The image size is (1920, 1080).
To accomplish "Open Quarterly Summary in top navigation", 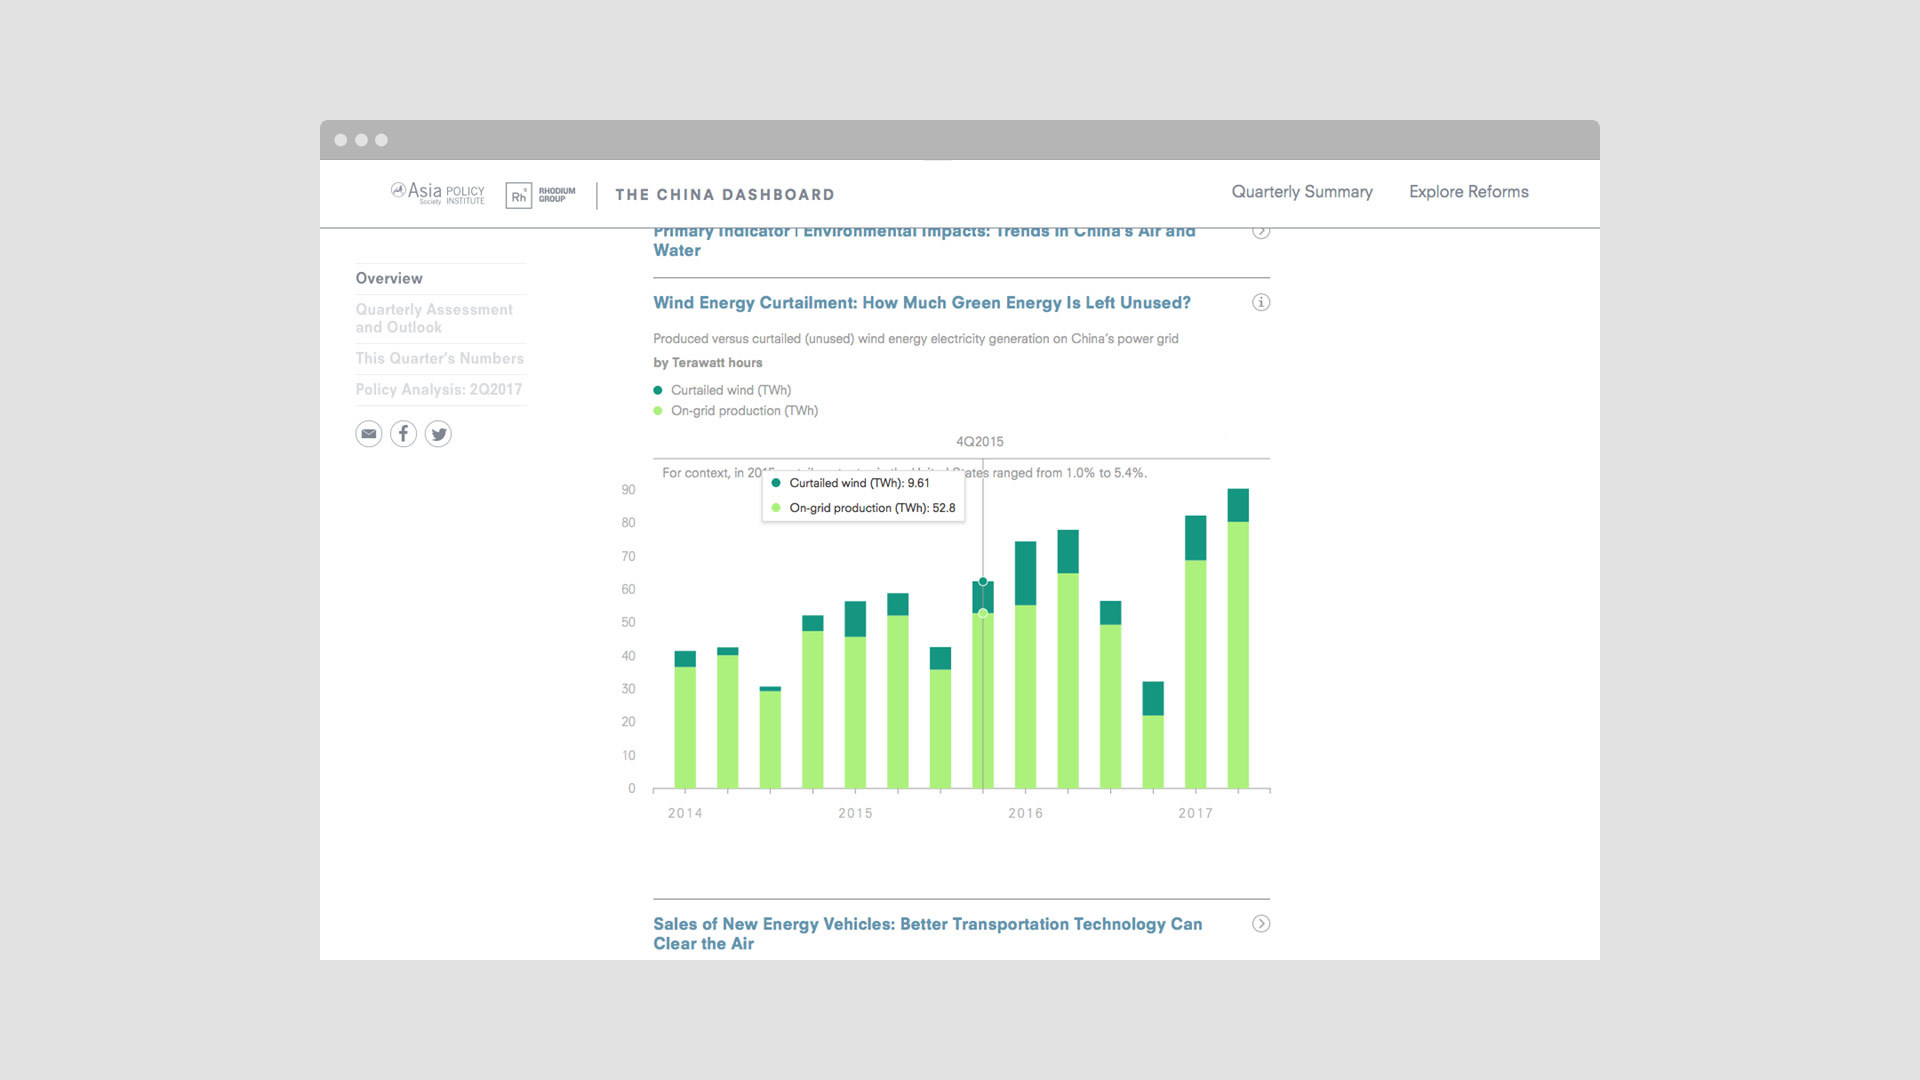I will [x=1302, y=192].
